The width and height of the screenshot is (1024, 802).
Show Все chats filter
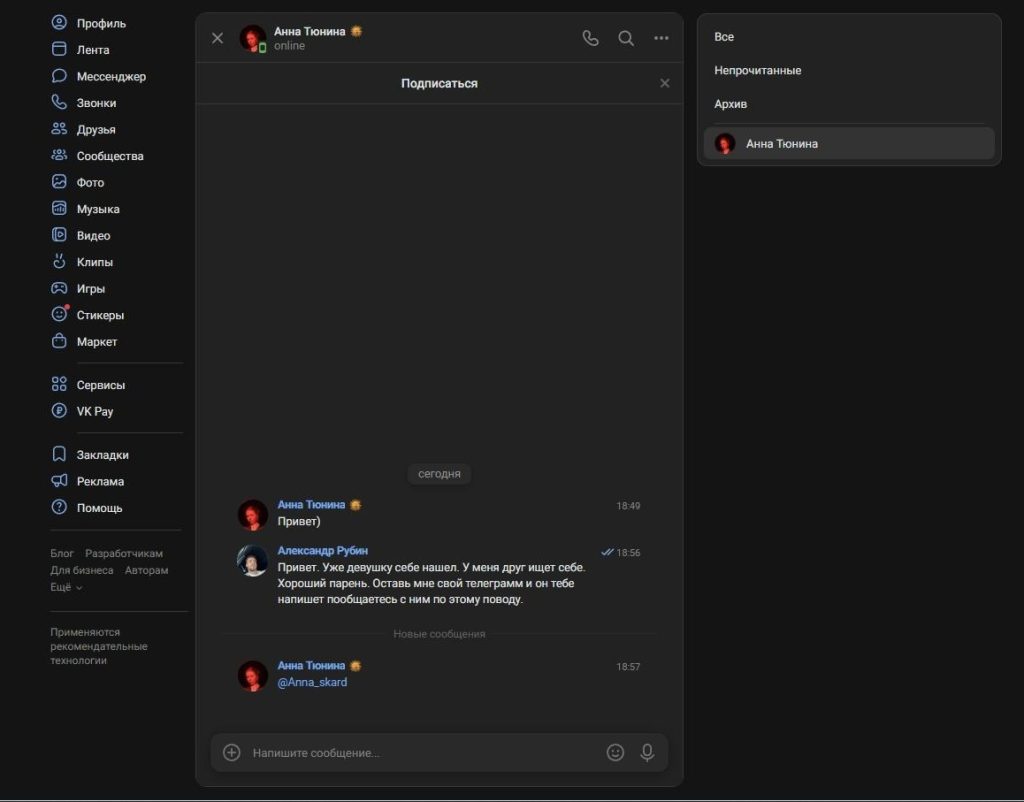[724, 37]
